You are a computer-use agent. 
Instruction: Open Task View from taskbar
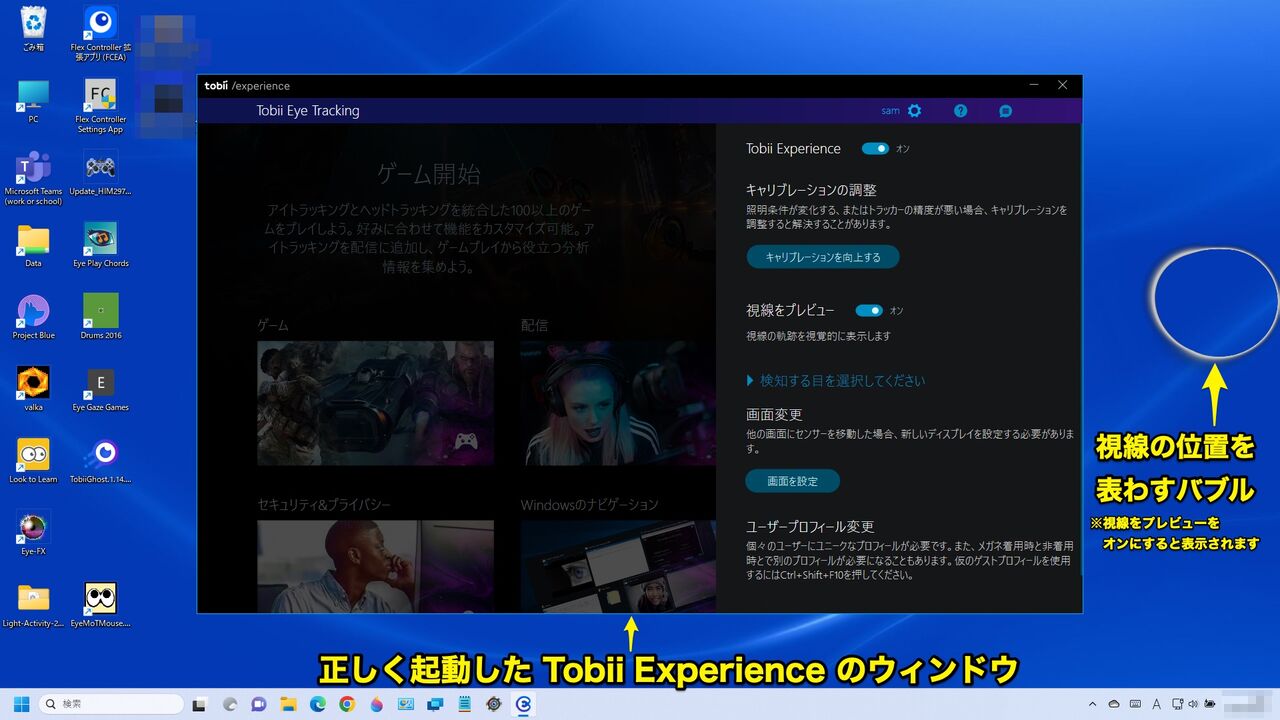tap(199, 704)
